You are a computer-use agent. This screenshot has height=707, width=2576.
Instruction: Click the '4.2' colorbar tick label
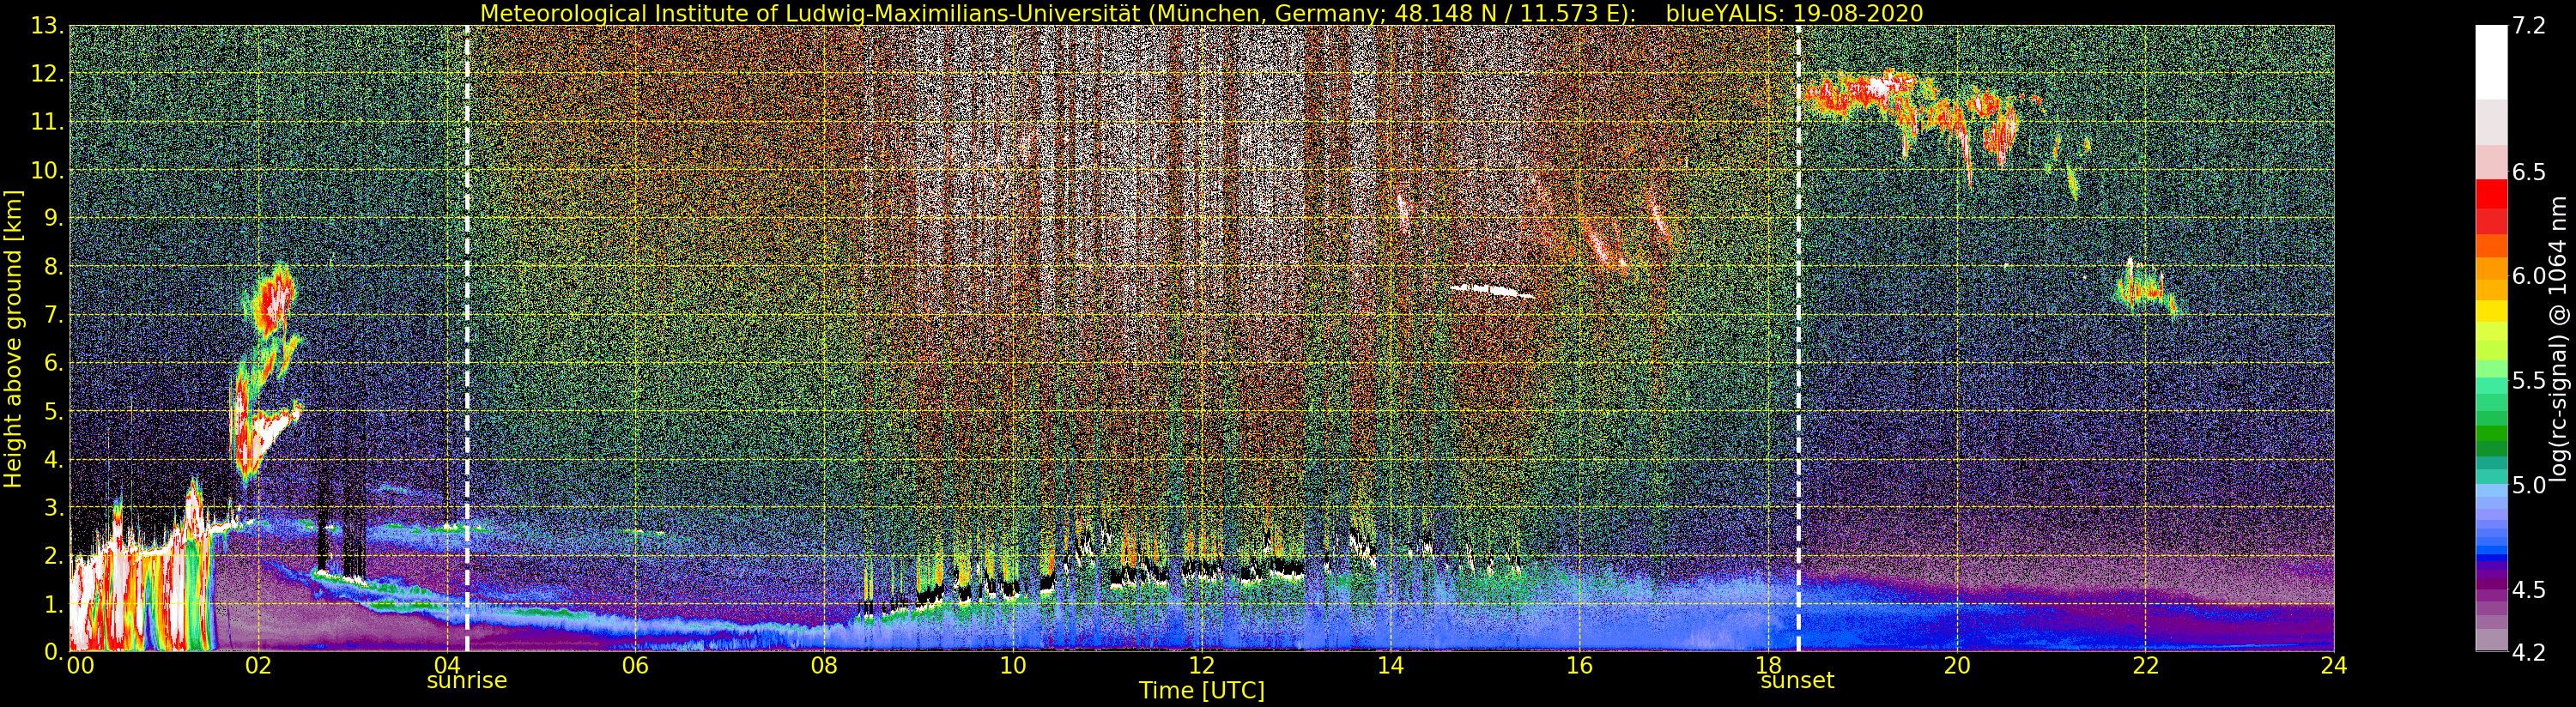tap(2528, 653)
